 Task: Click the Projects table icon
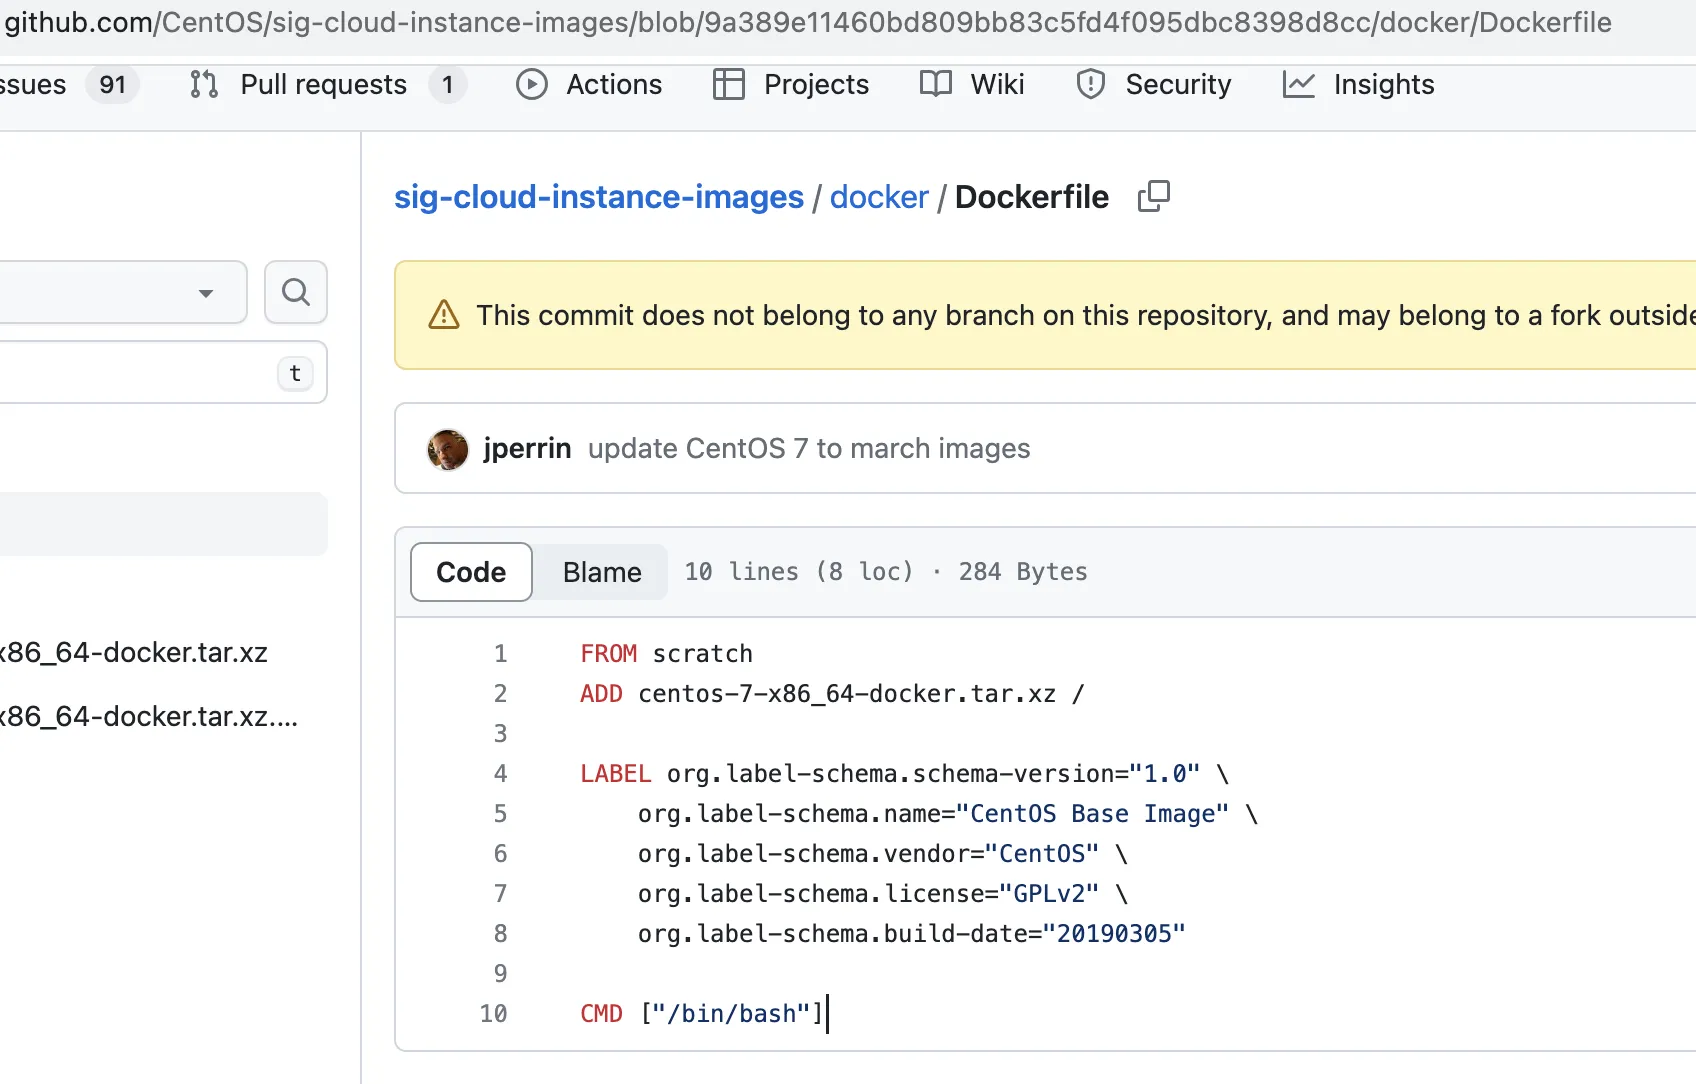(x=729, y=85)
